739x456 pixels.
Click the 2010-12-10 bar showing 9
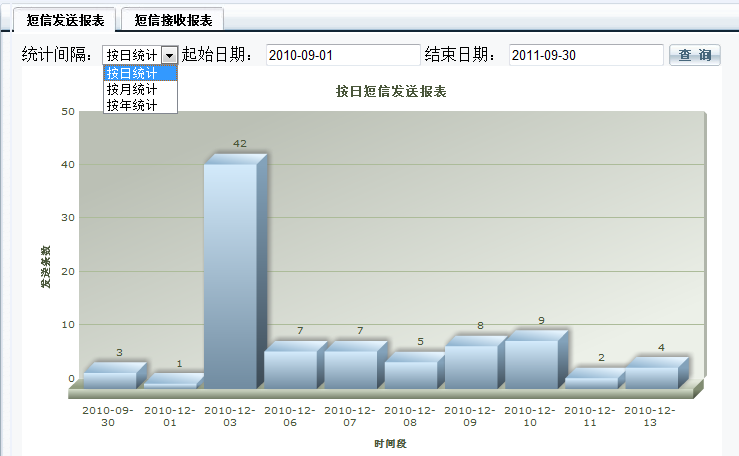(x=530, y=363)
